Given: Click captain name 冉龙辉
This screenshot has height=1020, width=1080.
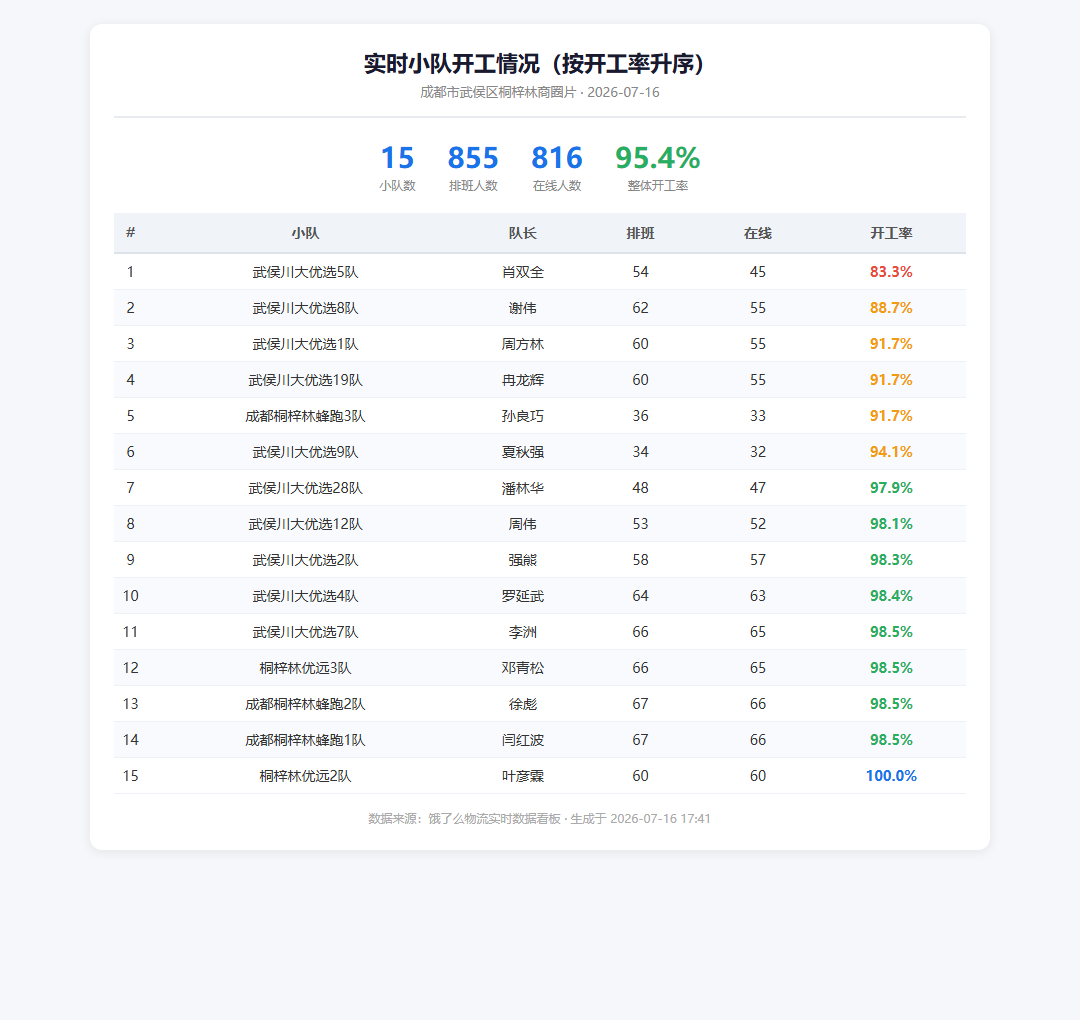Looking at the screenshot, I should [523, 380].
